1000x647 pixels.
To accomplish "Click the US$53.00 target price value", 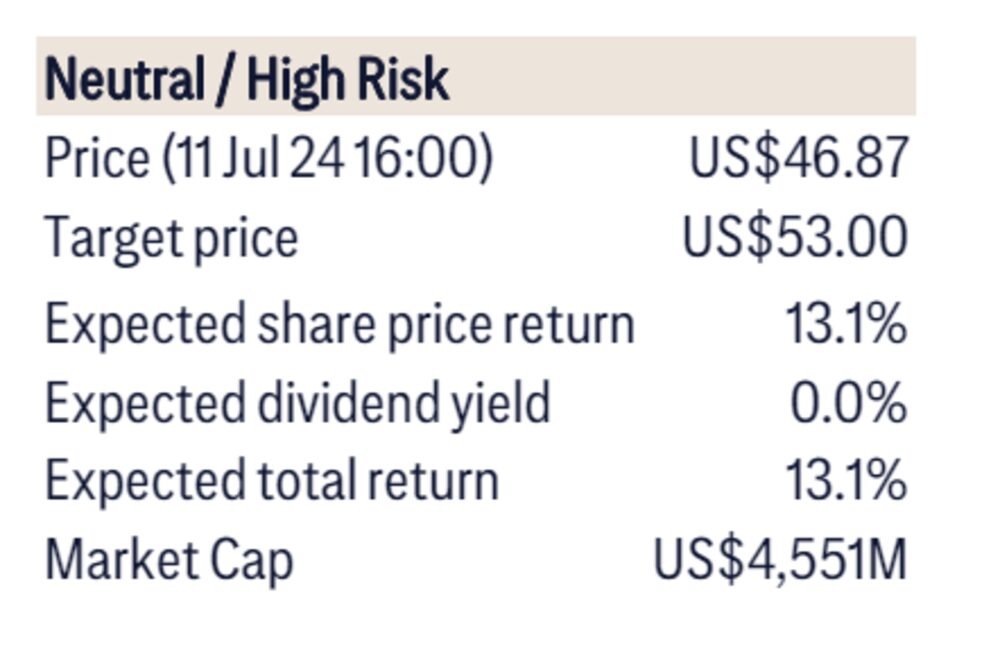I will (x=795, y=239).
